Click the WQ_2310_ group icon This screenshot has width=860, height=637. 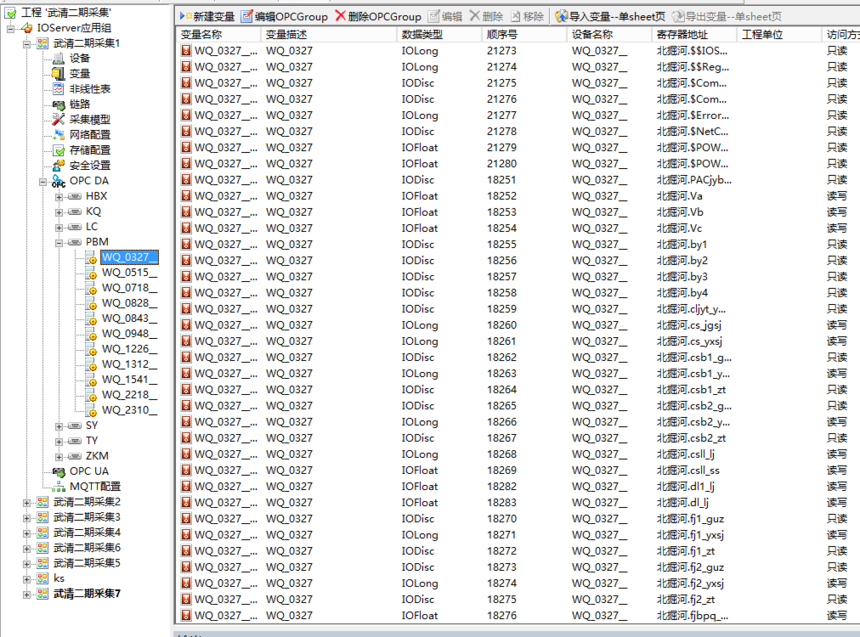(x=91, y=410)
